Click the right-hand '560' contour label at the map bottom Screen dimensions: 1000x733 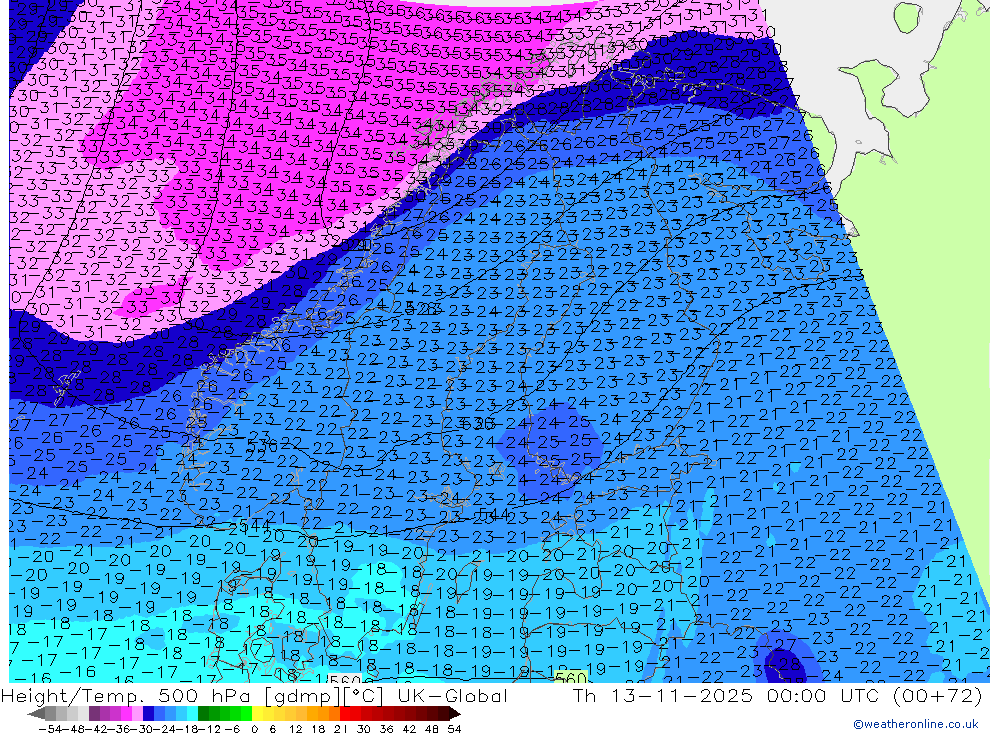pos(570,677)
